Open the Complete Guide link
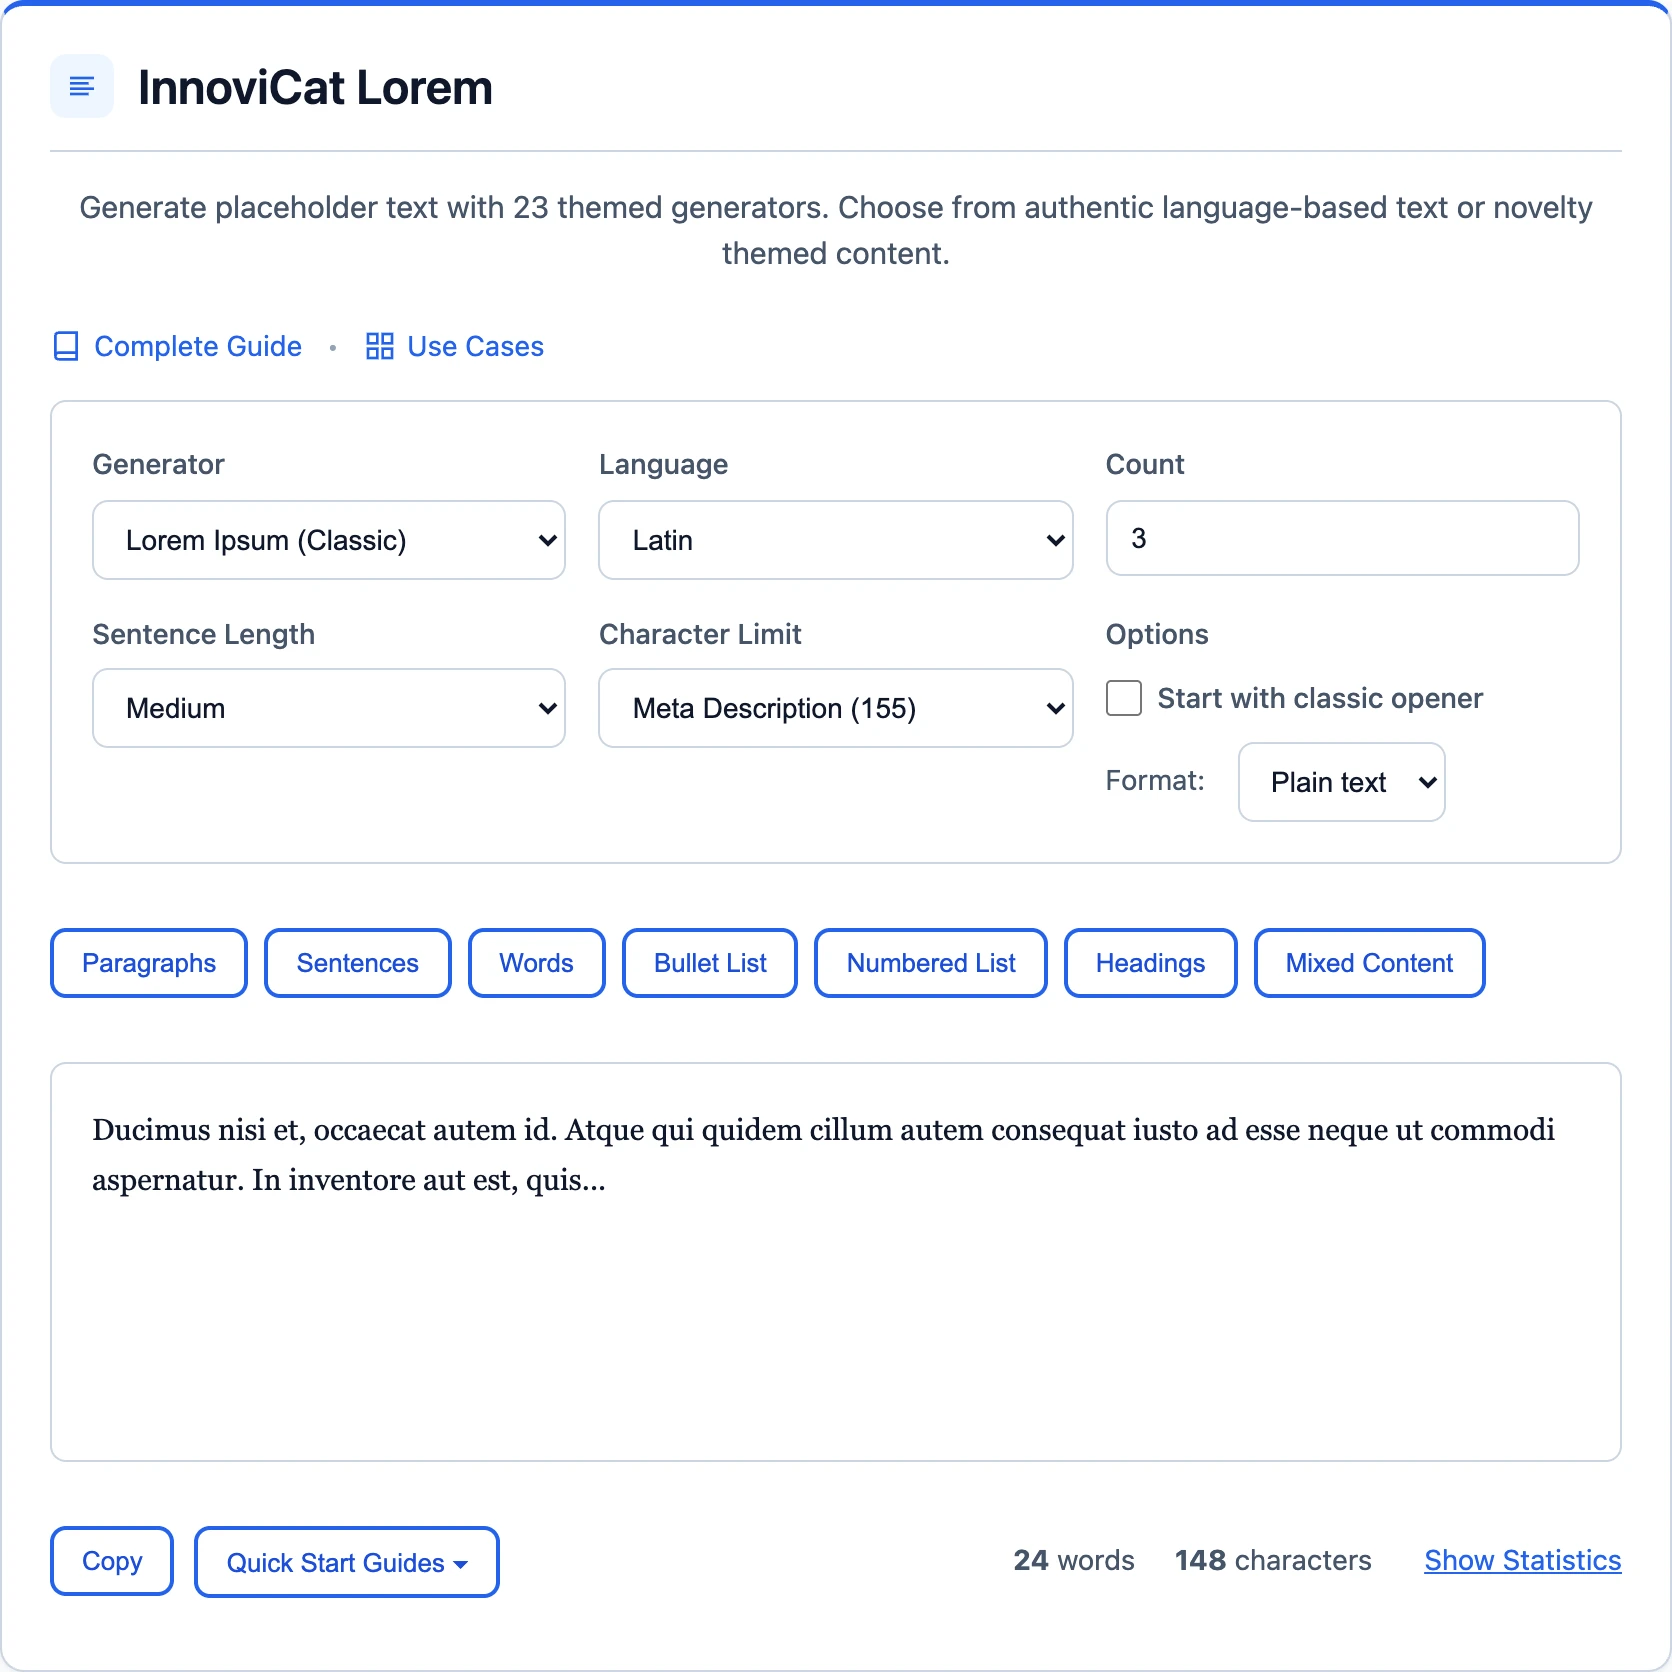This screenshot has height=1672, width=1672. (198, 346)
